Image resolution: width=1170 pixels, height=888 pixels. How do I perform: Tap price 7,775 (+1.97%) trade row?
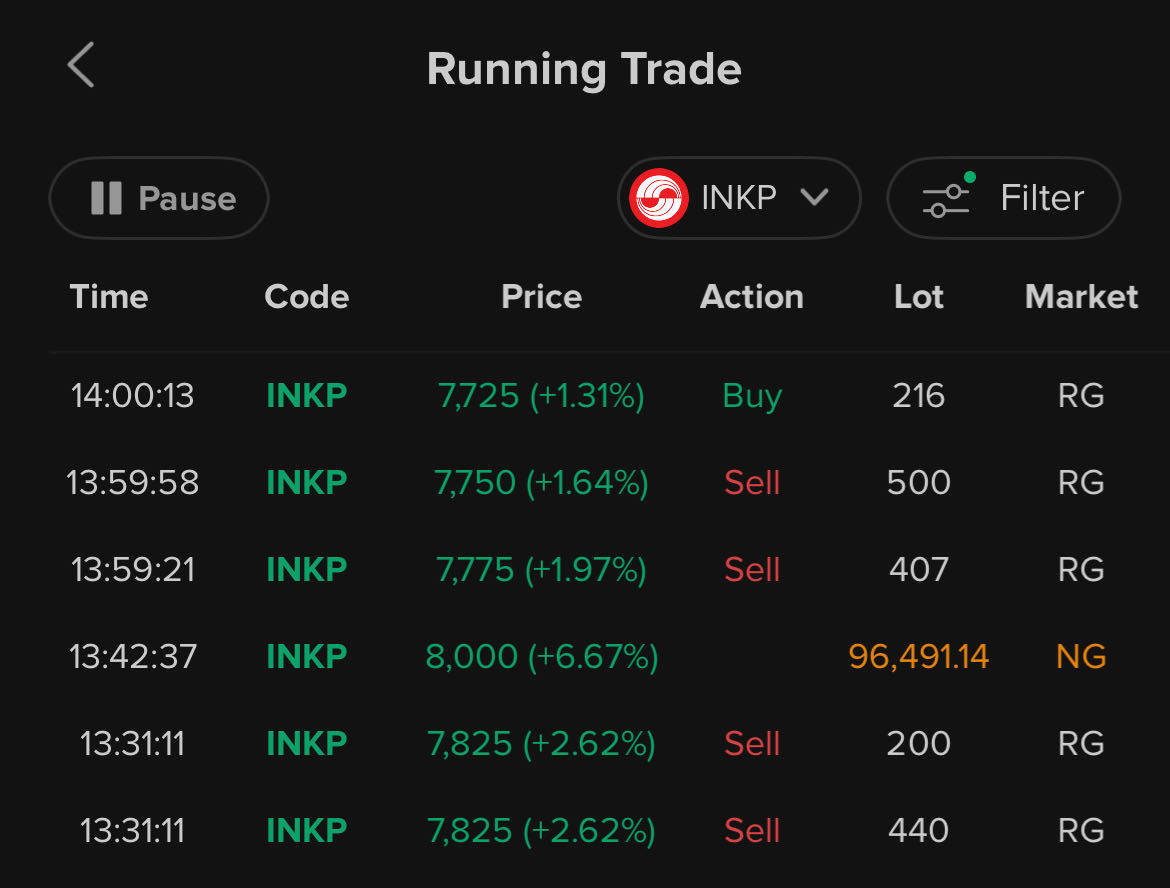coord(541,570)
